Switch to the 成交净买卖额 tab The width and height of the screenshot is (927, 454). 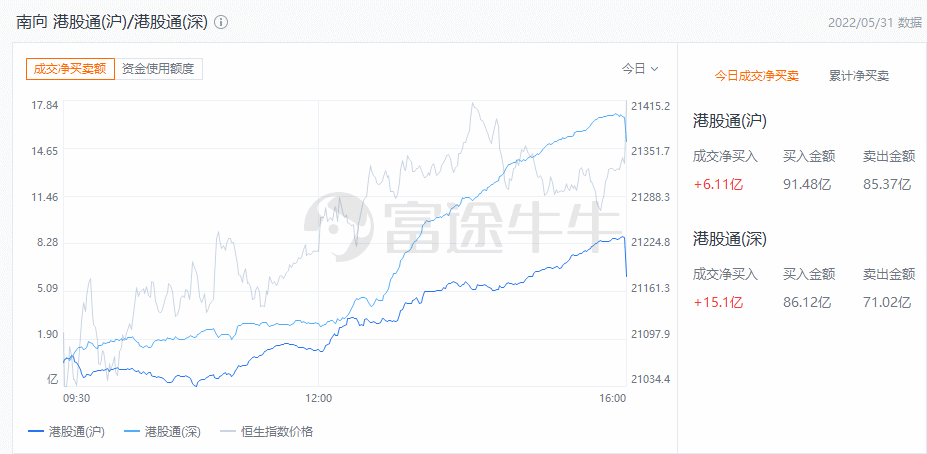[x=70, y=69]
